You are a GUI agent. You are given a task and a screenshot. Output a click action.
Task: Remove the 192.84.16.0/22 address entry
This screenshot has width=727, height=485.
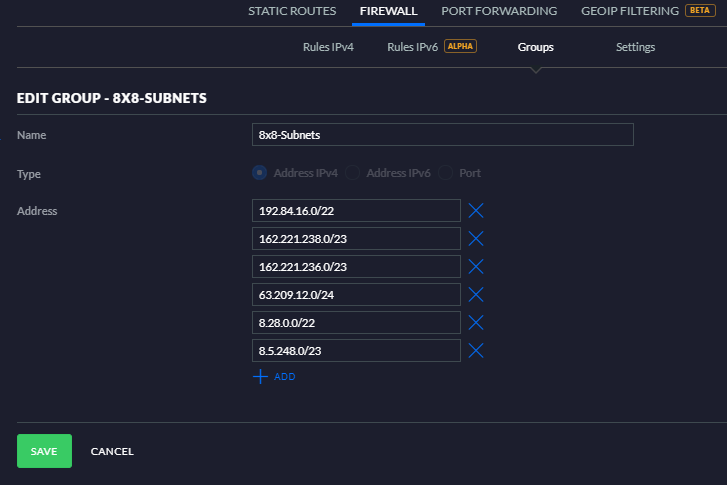tap(476, 211)
